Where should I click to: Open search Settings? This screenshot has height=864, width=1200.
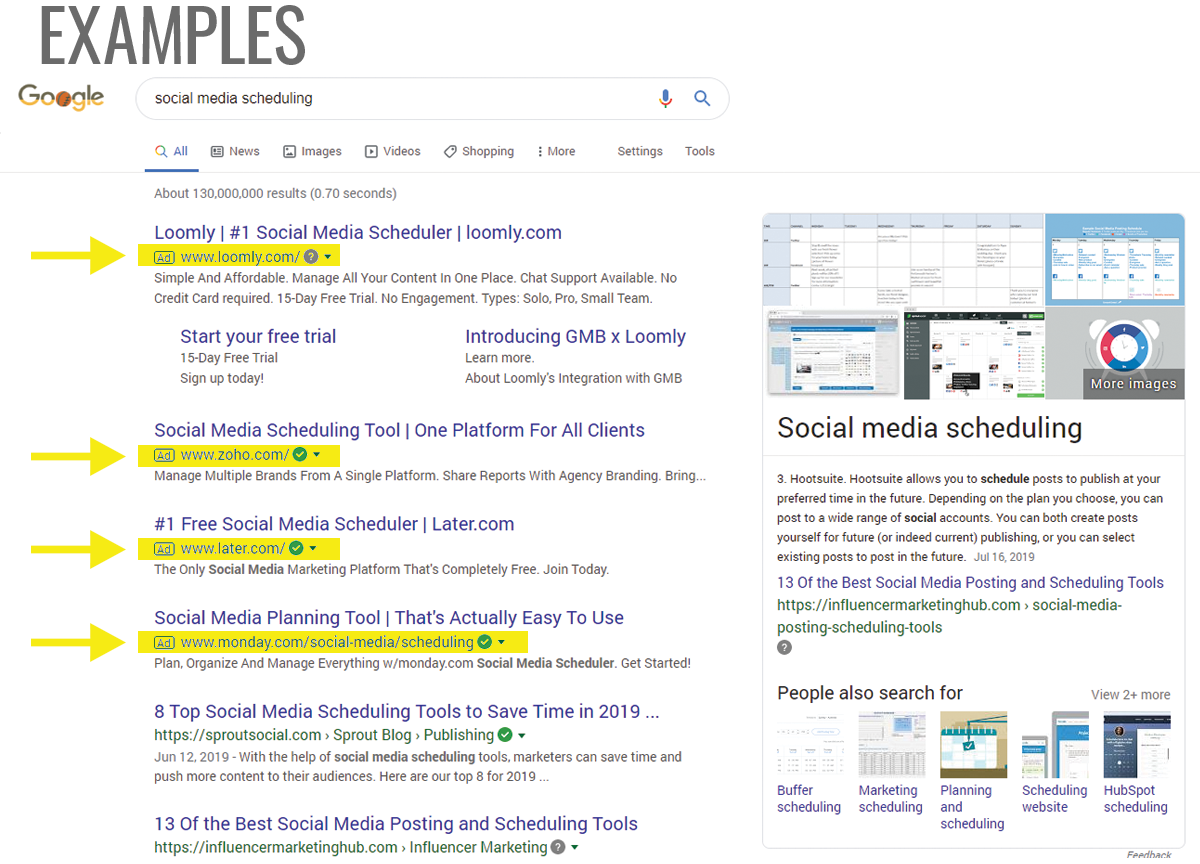(640, 151)
